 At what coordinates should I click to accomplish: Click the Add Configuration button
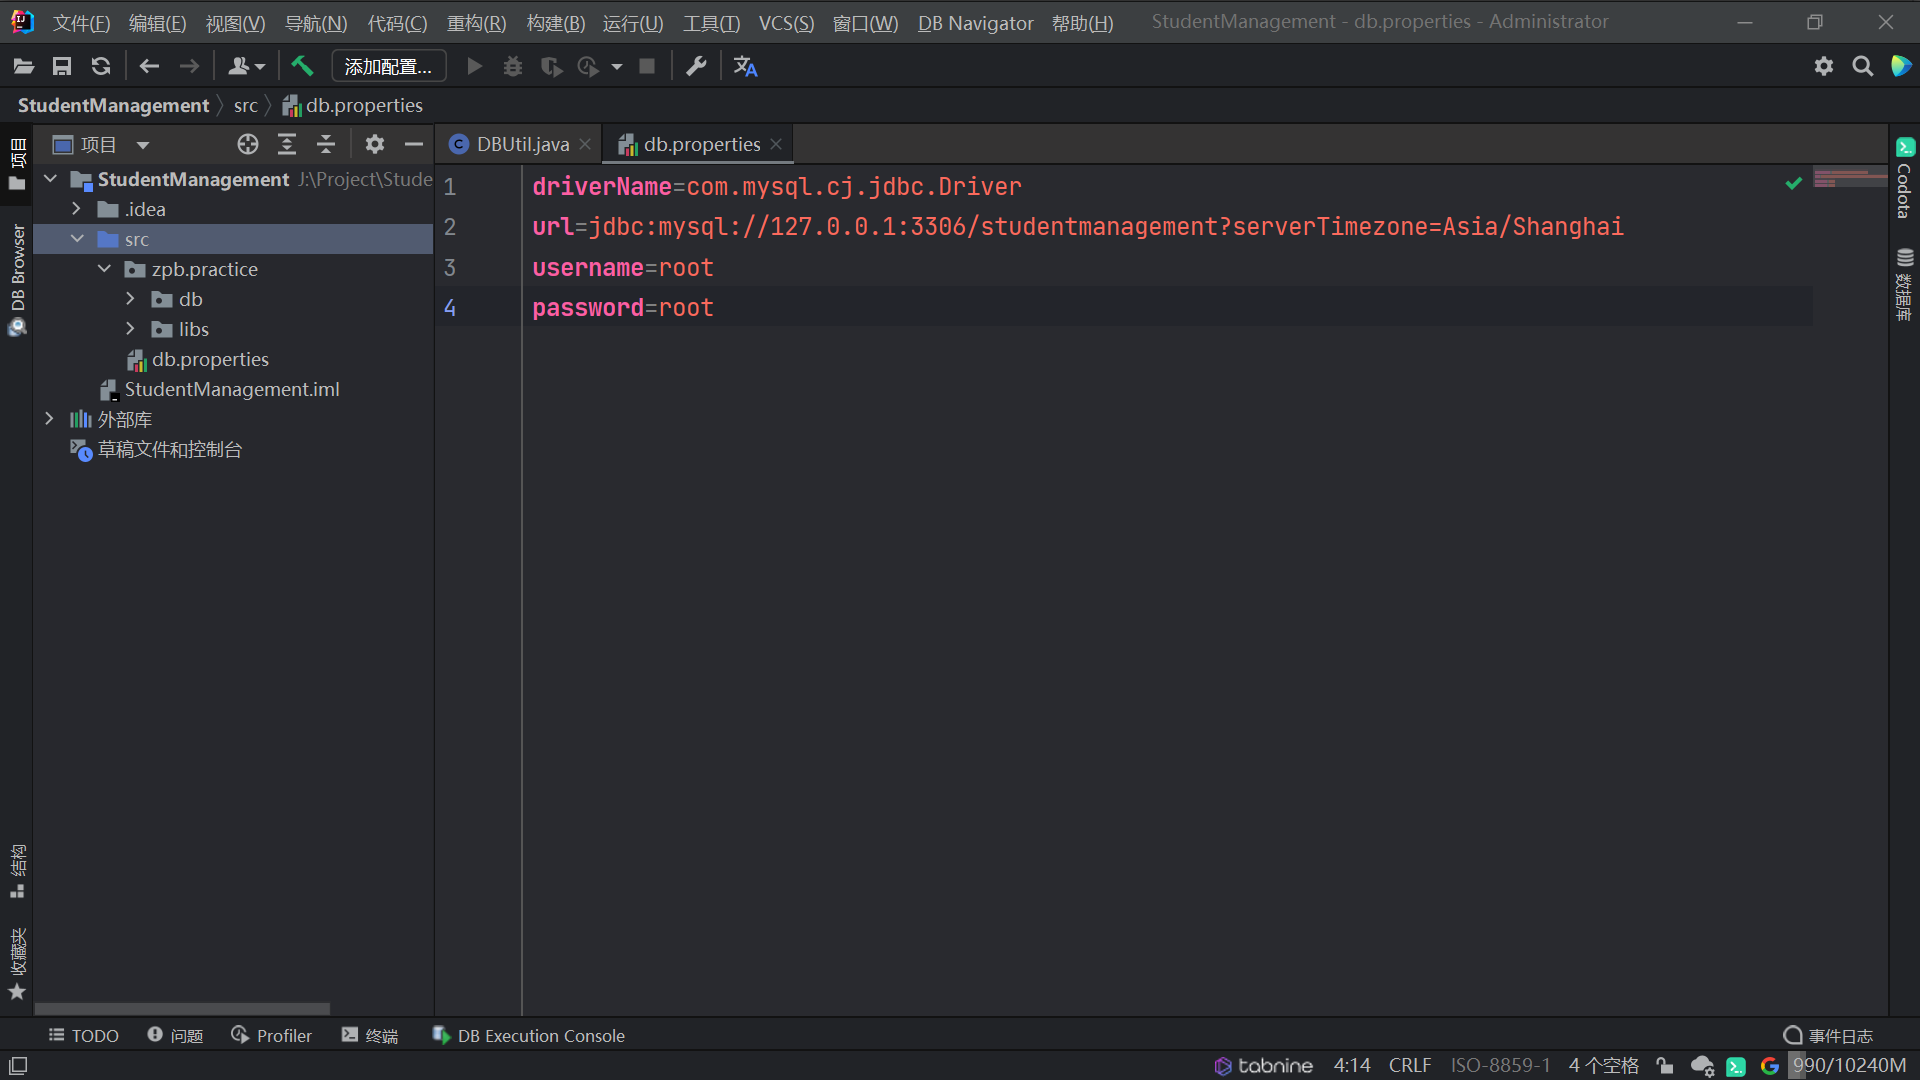pos(388,66)
